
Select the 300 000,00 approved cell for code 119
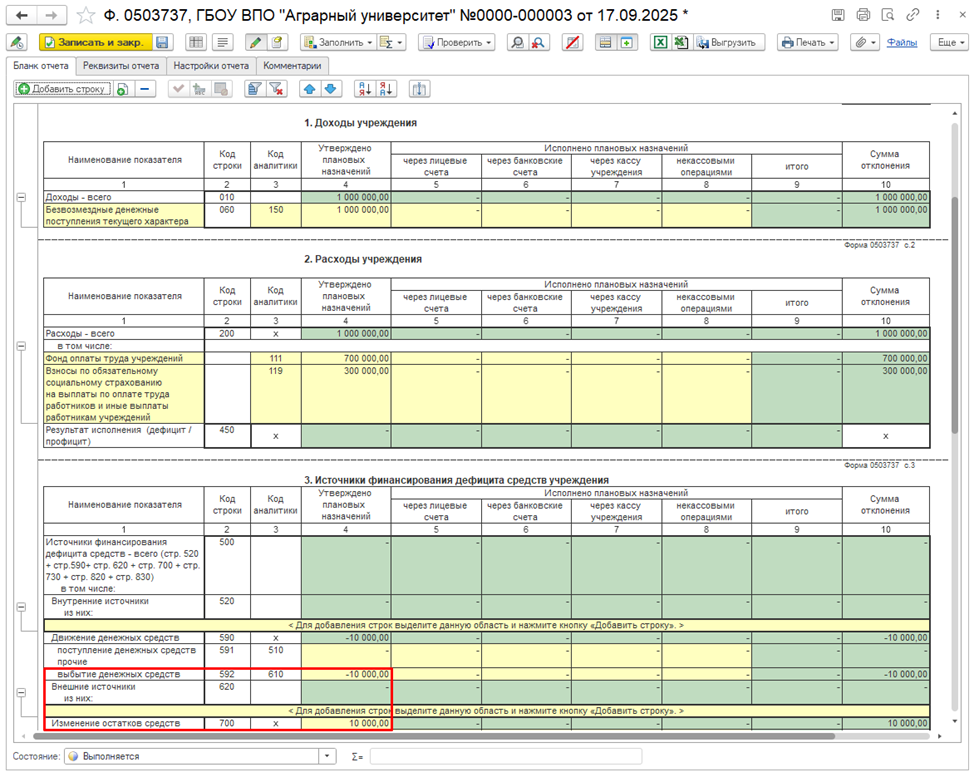click(x=346, y=394)
